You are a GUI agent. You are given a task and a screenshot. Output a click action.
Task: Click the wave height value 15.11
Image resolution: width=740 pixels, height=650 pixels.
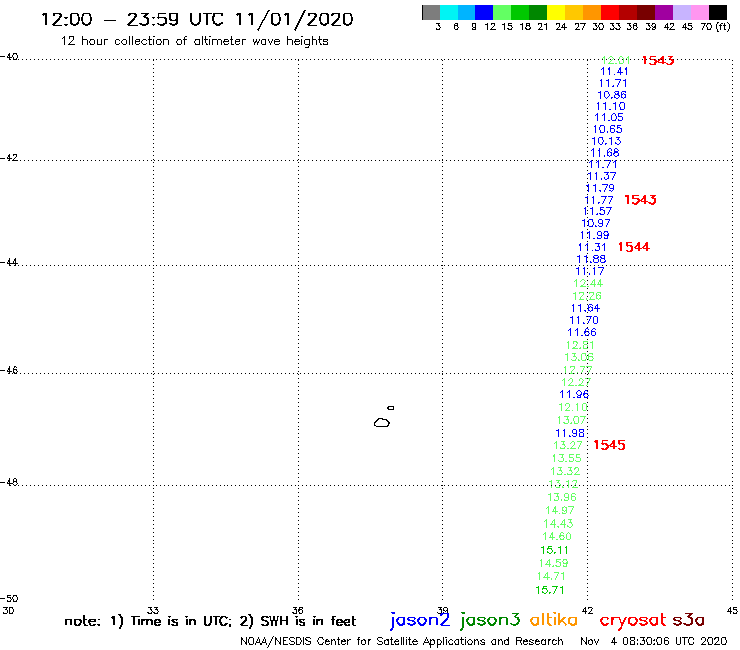coord(555,550)
